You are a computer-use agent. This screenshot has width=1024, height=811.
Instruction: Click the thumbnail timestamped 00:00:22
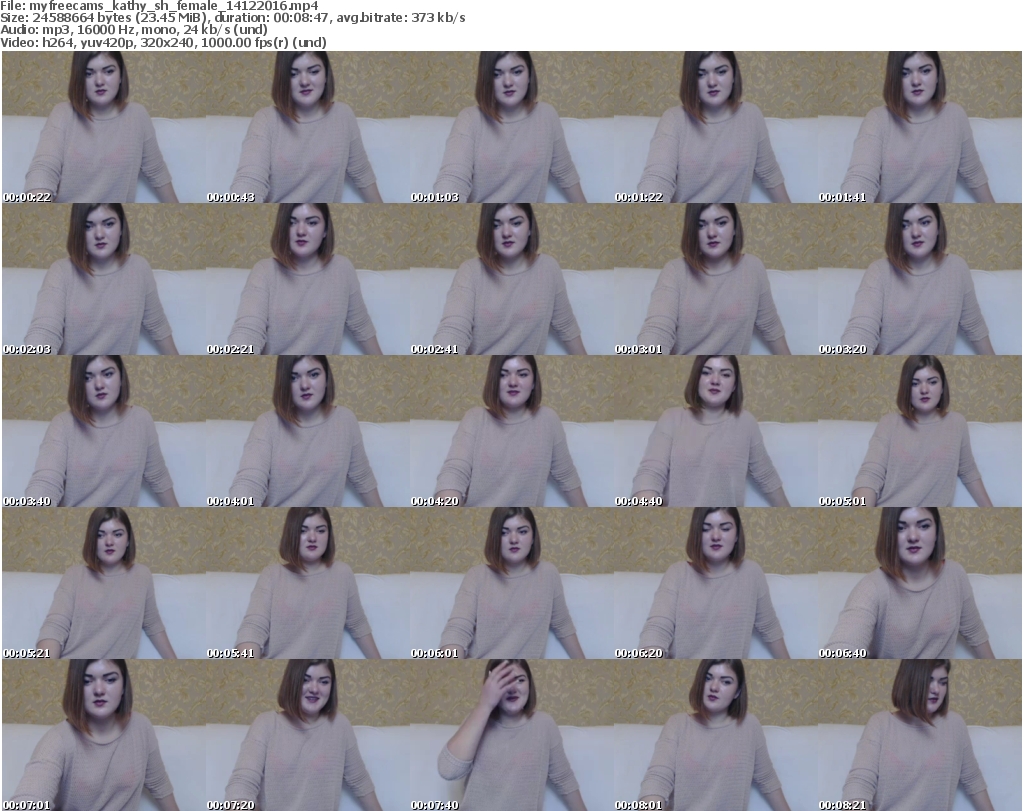point(102,127)
